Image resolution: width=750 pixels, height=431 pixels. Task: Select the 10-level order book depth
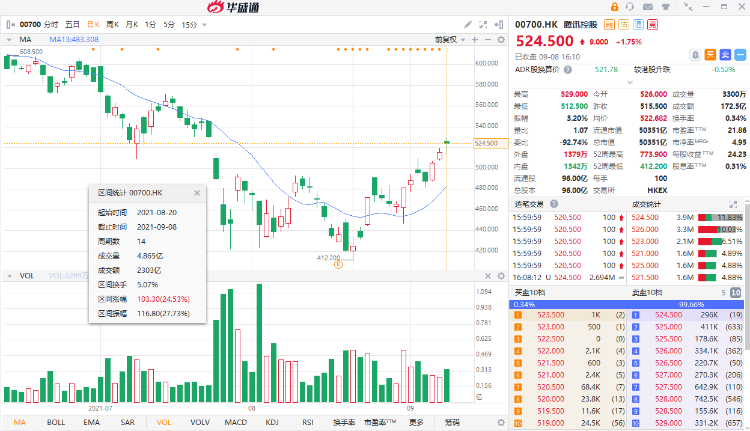736,293
